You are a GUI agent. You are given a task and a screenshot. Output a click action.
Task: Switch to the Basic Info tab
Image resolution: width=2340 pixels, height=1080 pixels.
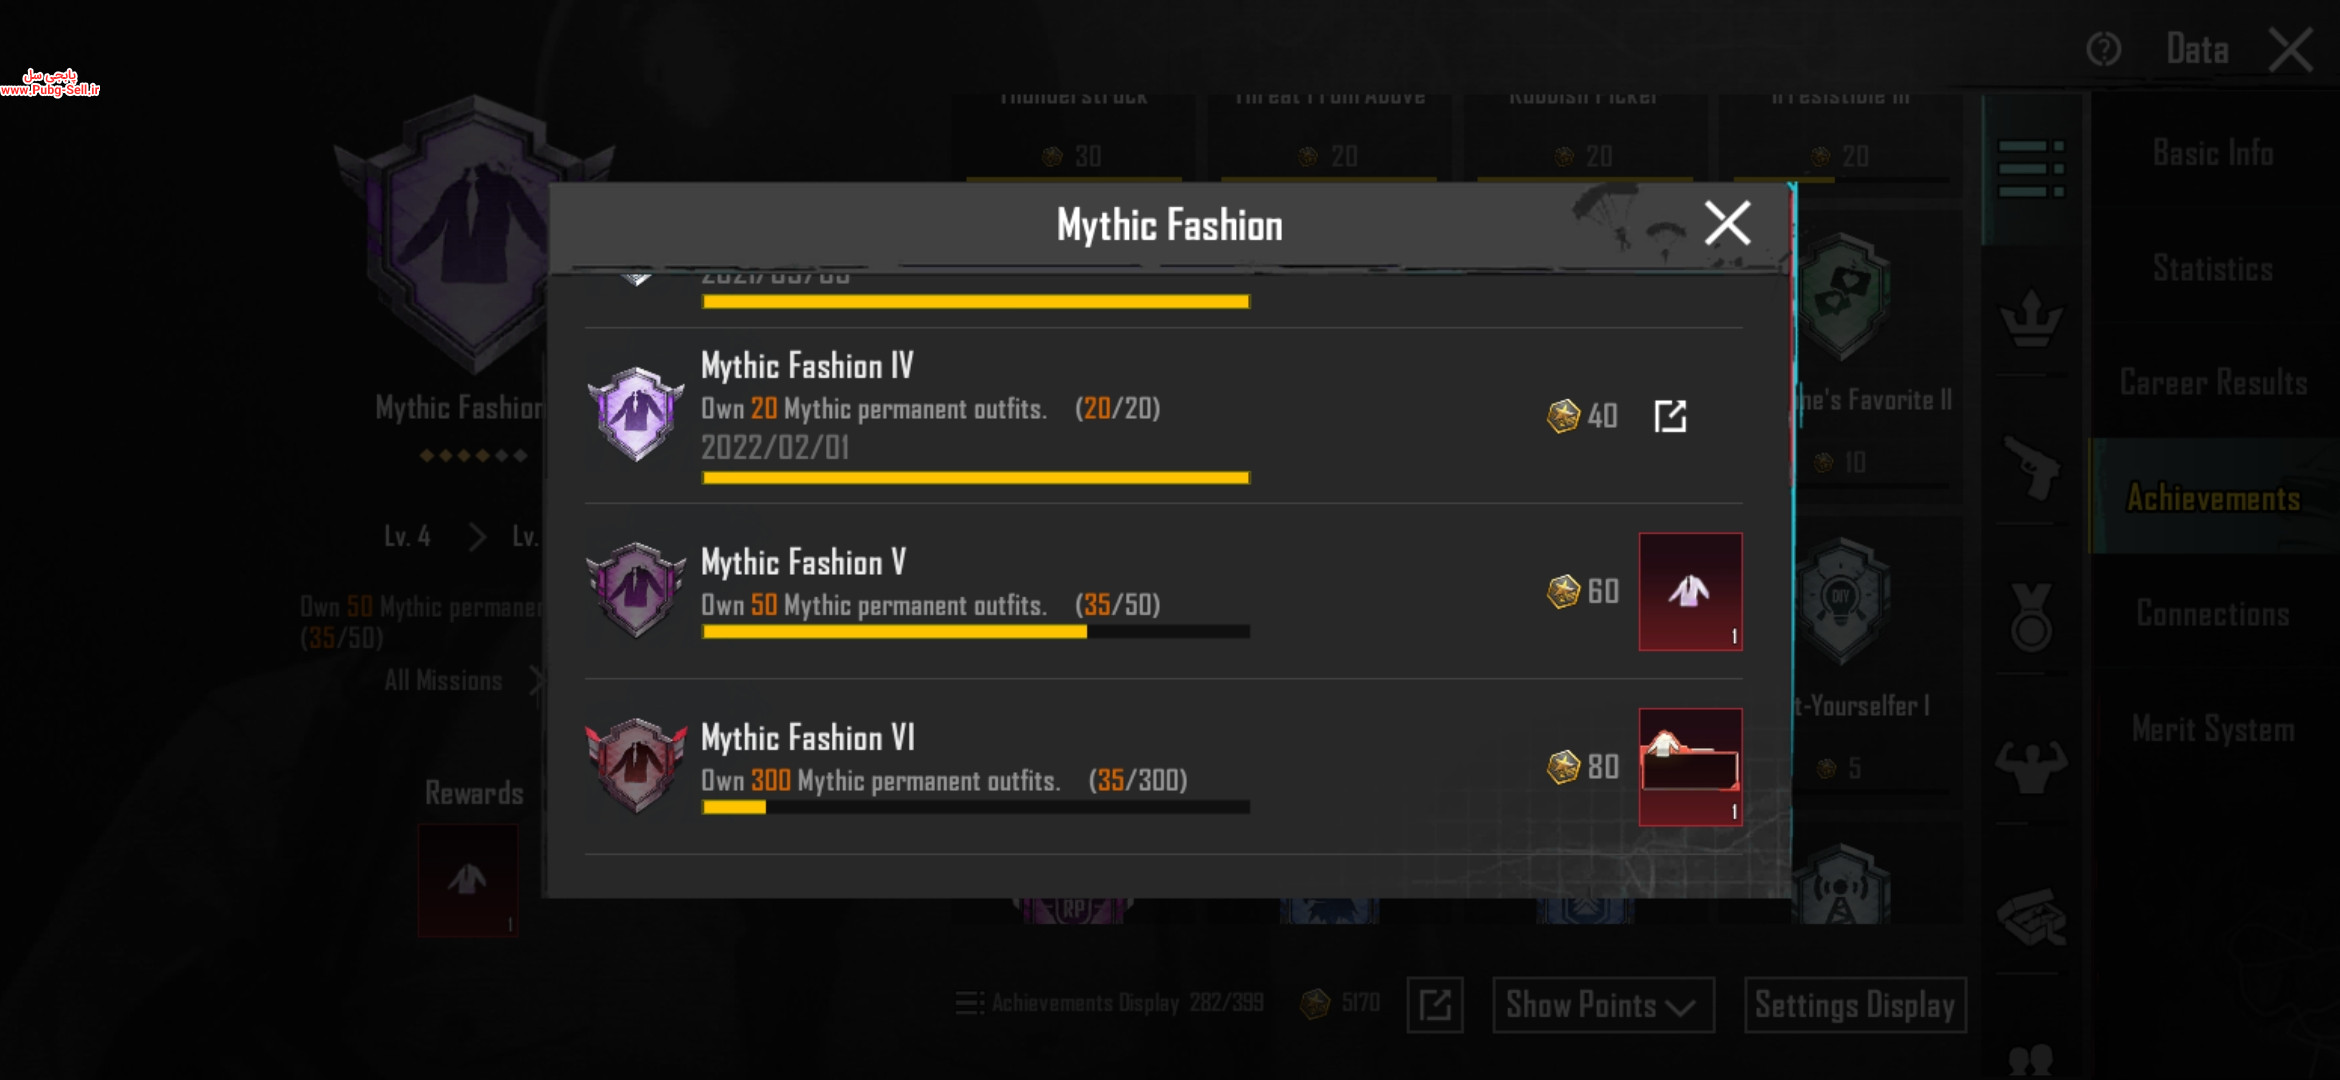point(2213,153)
